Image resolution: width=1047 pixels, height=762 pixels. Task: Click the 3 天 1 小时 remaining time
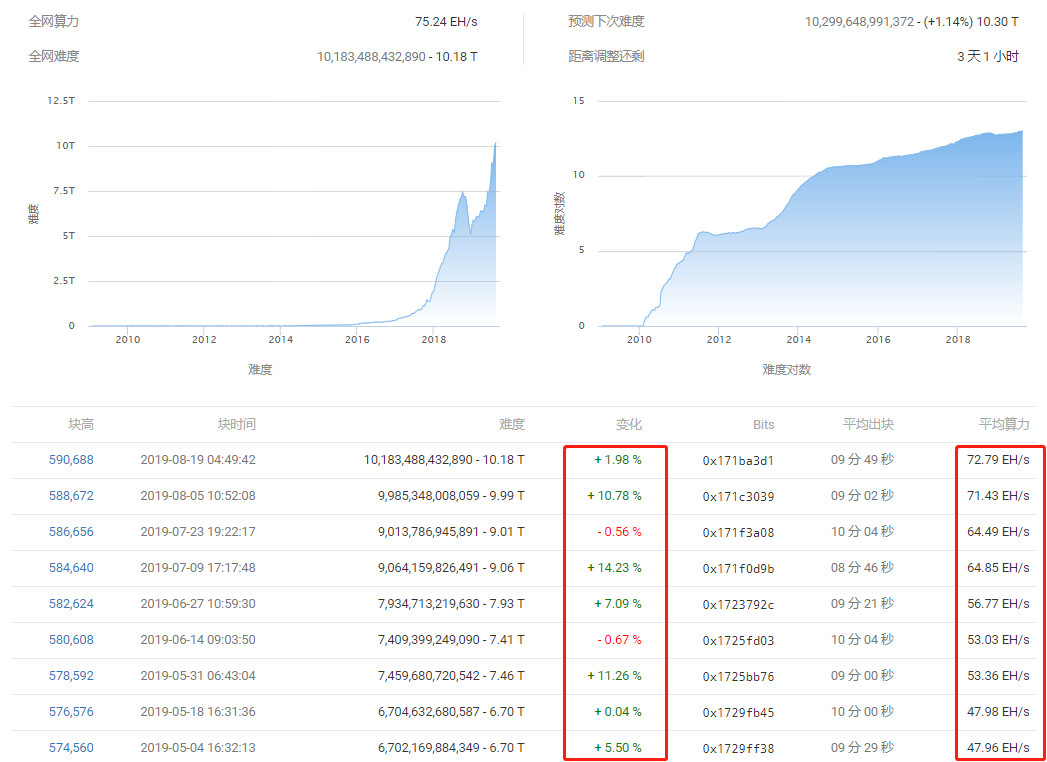(x=988, y=56)
